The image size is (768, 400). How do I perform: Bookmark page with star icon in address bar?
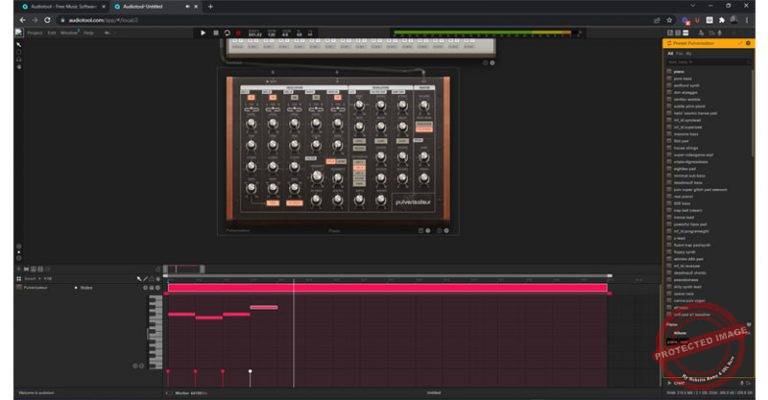(668, 19)
